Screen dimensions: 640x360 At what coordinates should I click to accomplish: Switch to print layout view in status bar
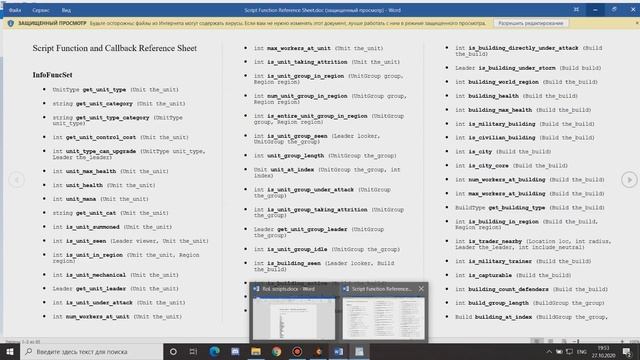551,341
